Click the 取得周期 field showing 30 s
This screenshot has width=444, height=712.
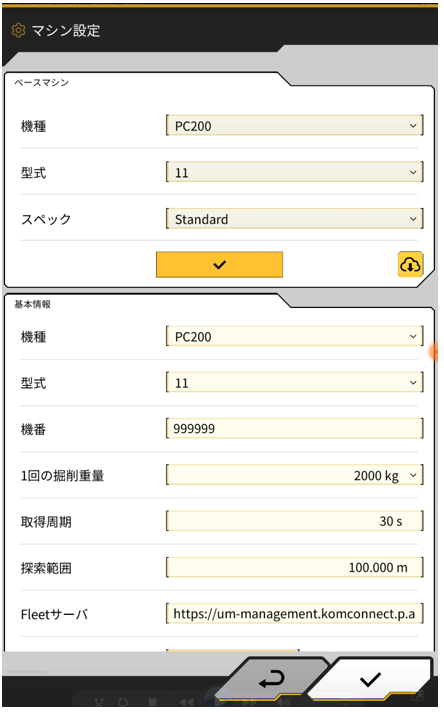pos(295,521)
